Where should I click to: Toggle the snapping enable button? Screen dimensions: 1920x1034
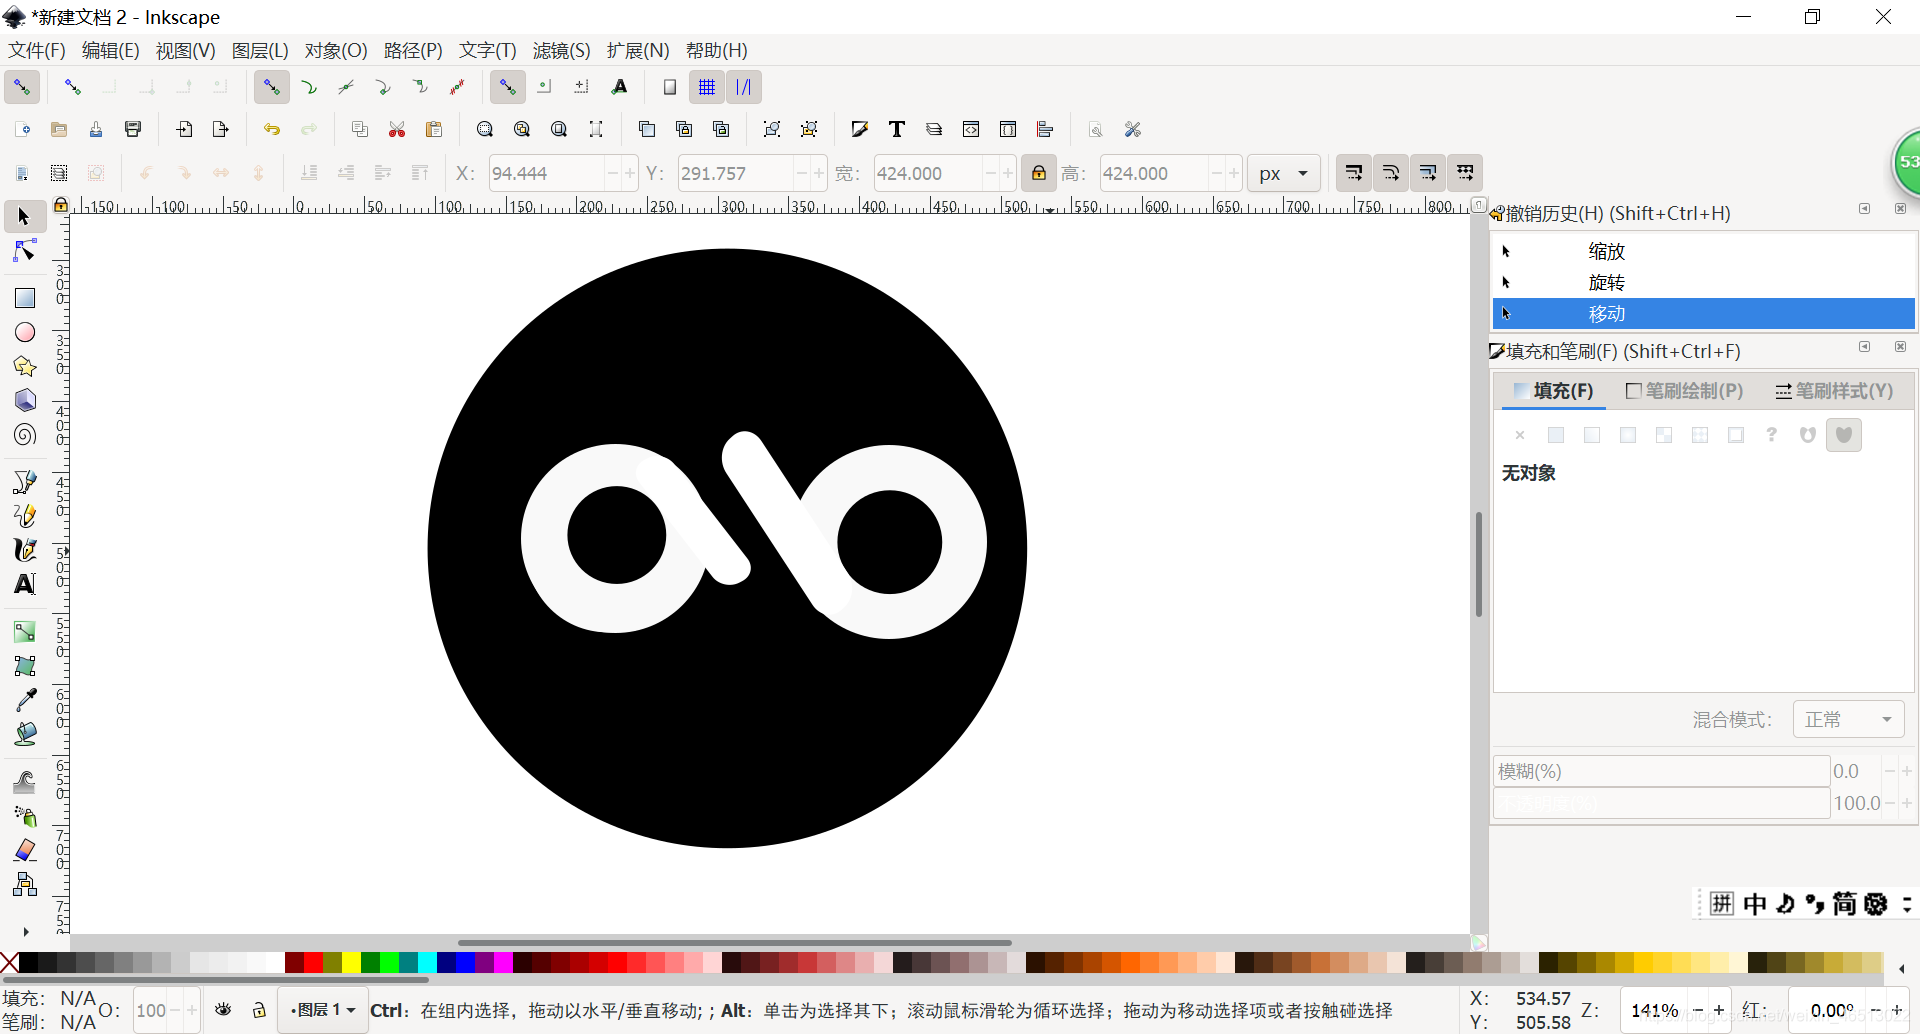22,87
